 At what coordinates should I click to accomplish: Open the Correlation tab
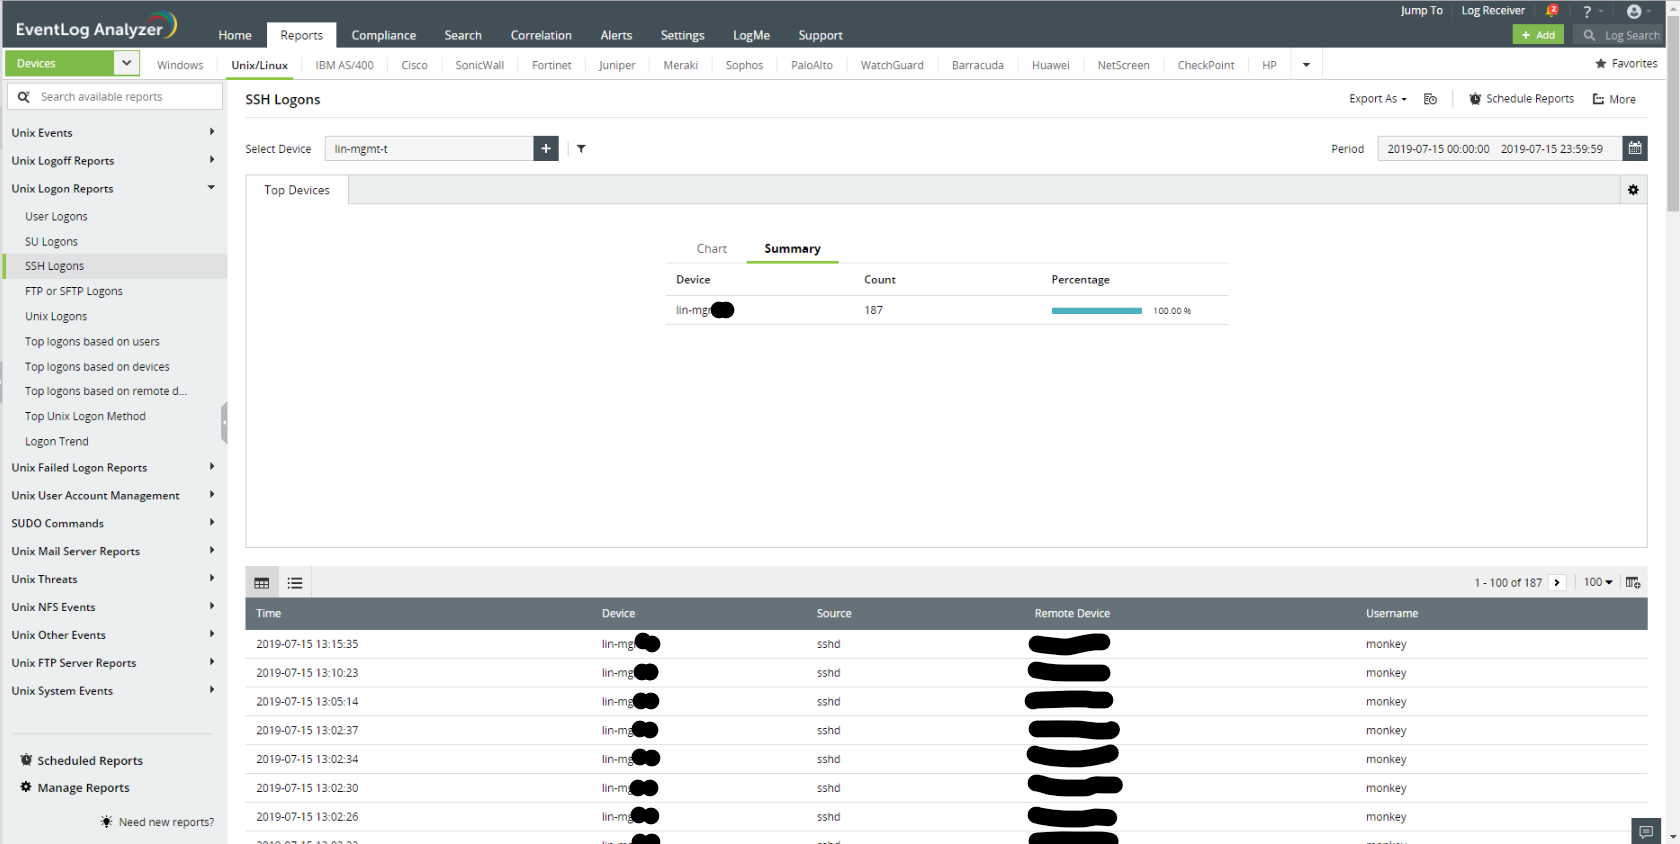[x=541, y=35]
